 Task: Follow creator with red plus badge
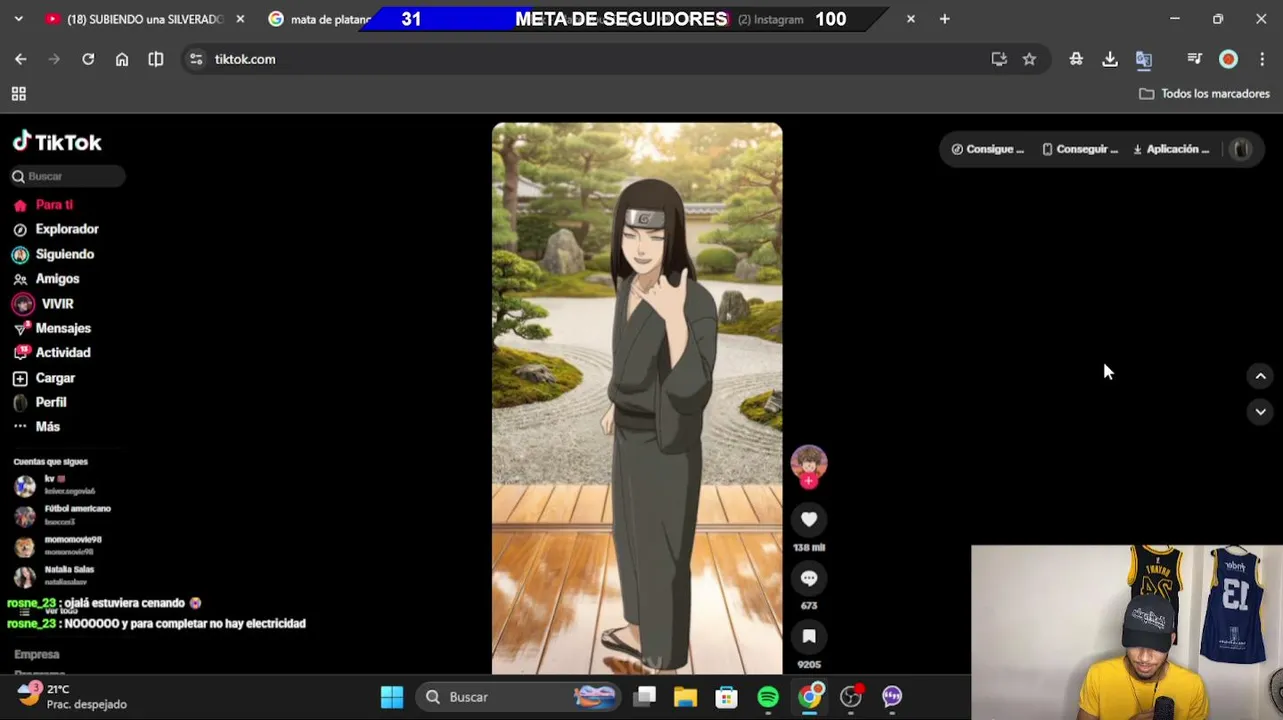click(x=809, y=481)
